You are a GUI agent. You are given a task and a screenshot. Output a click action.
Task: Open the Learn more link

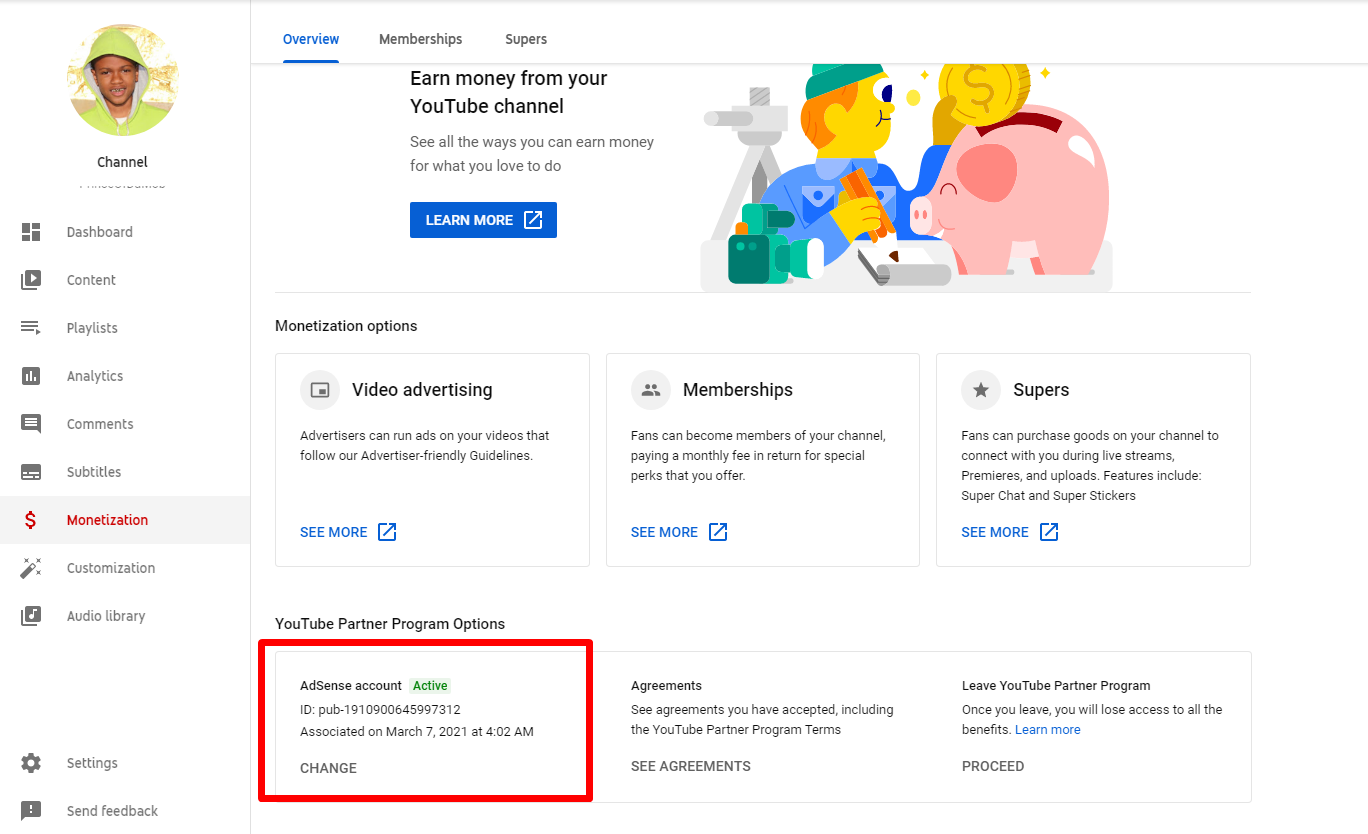1048,730
